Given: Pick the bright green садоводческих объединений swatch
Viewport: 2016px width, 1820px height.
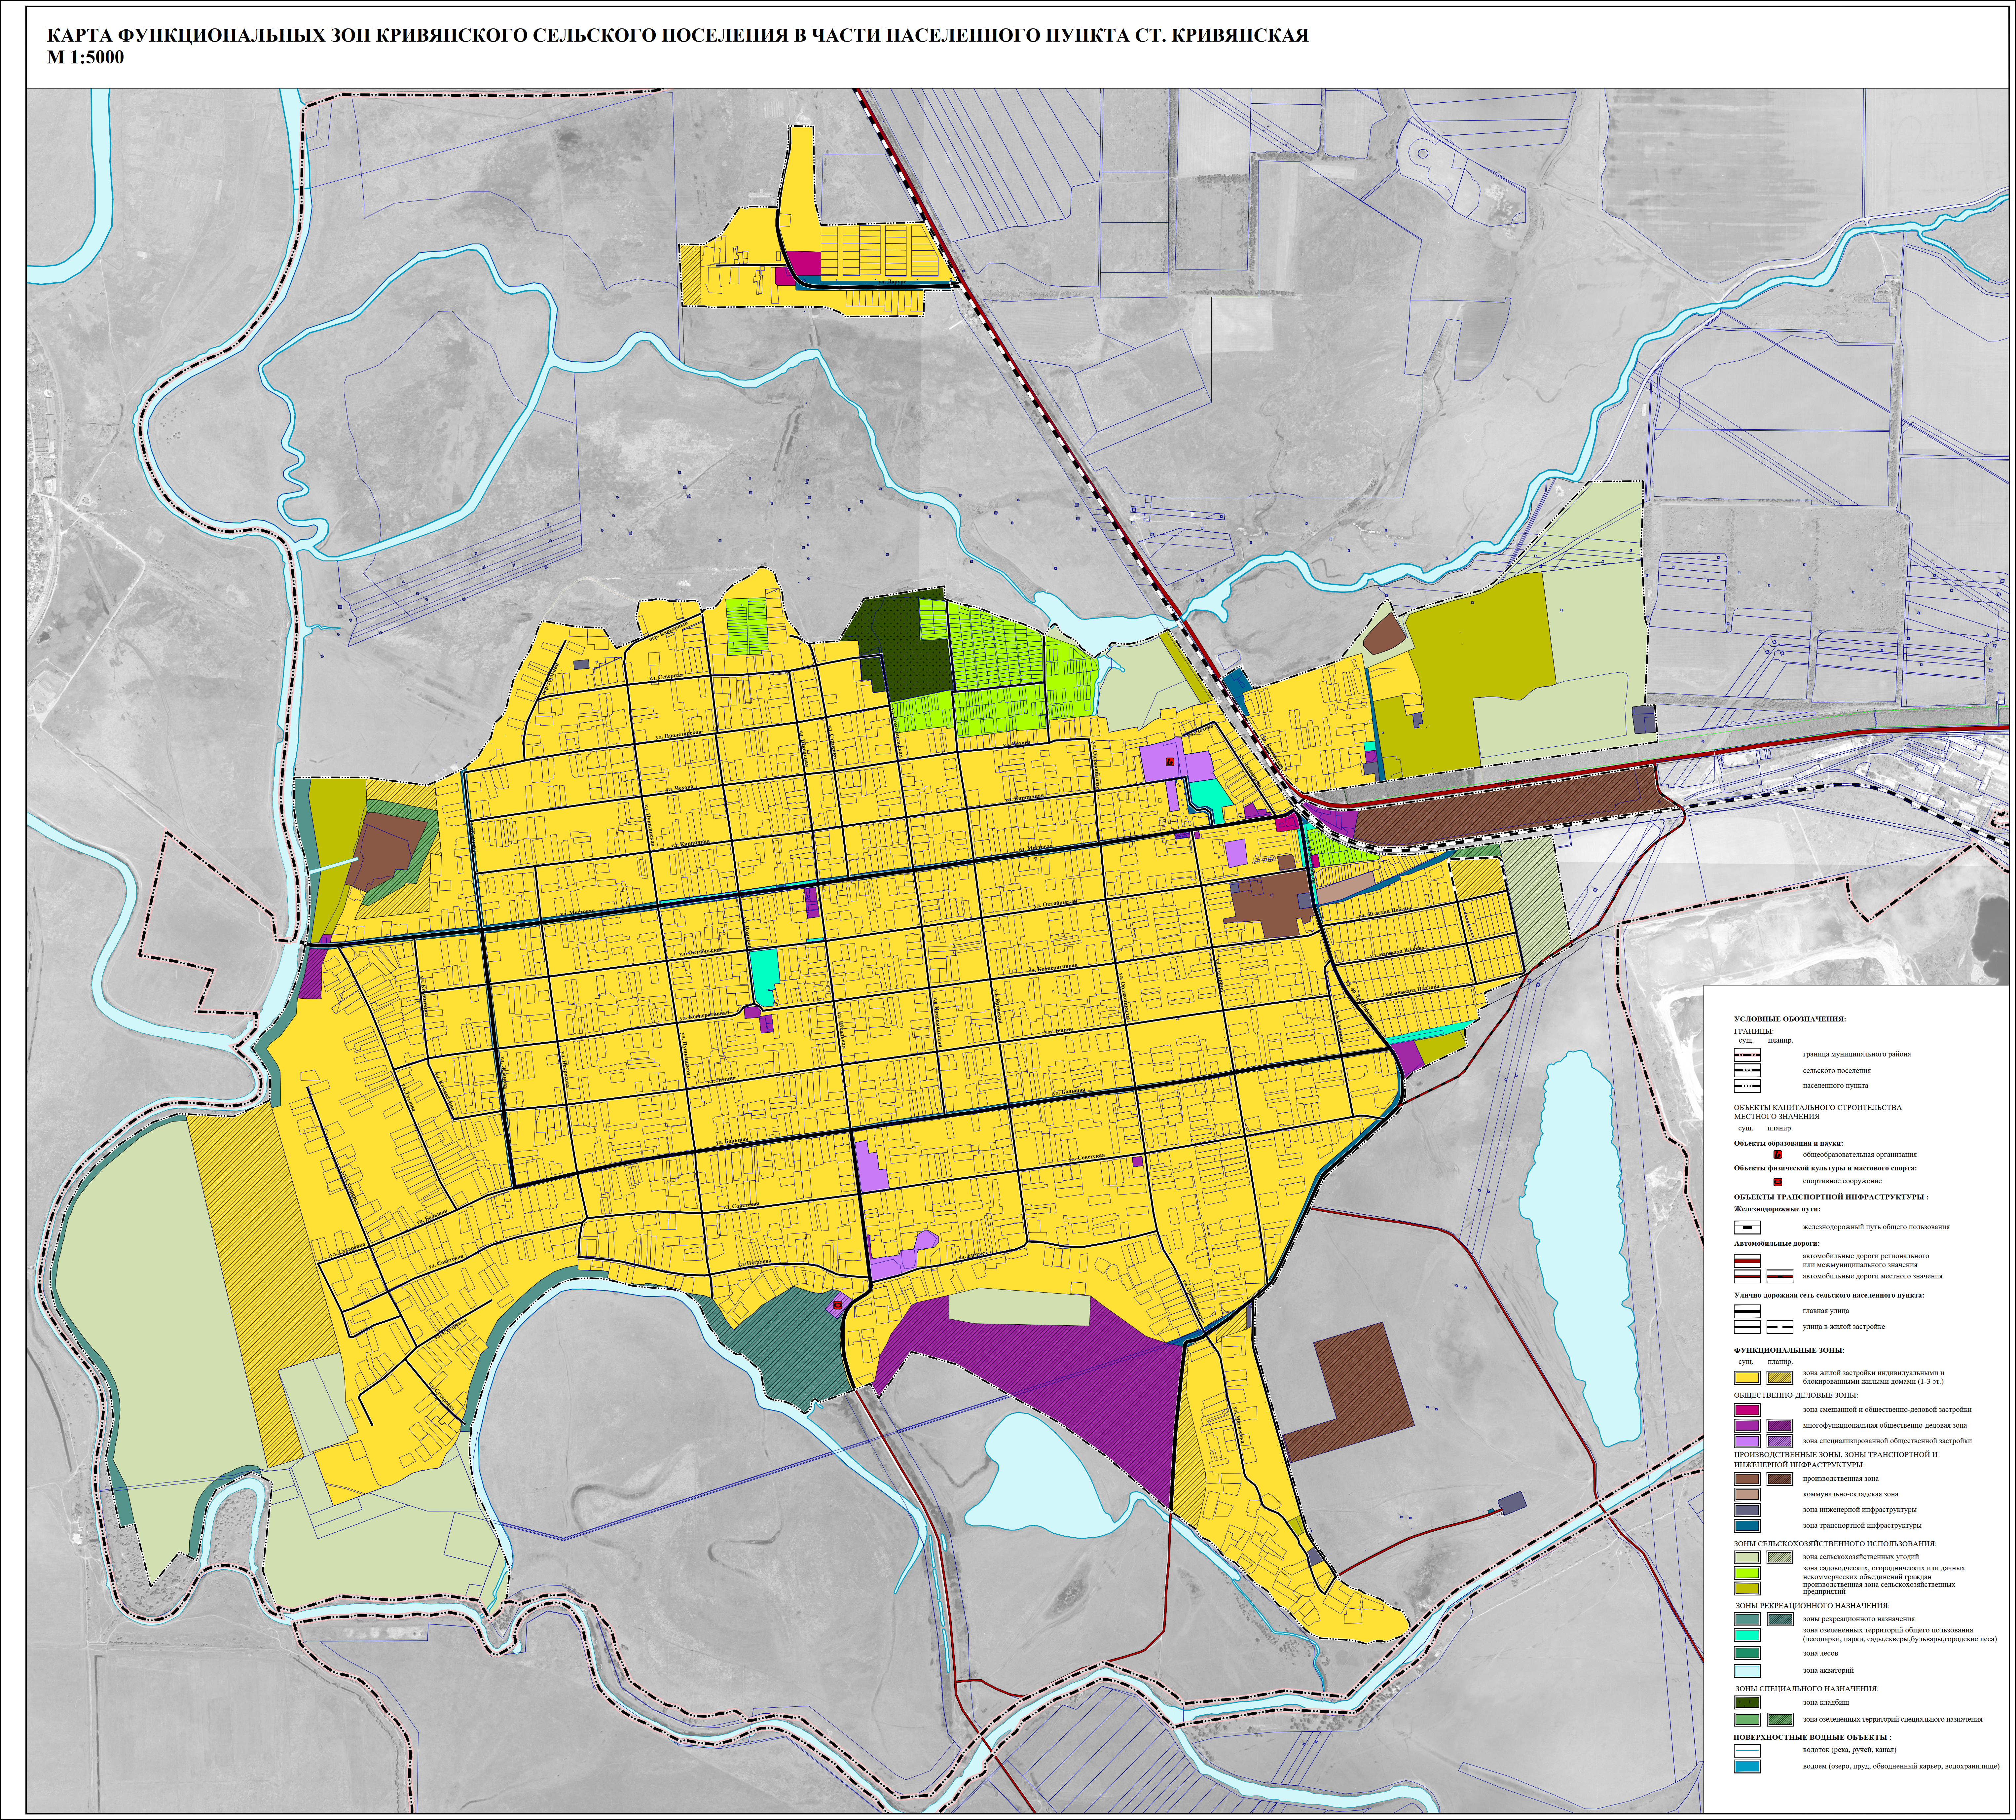Looking at the screenshot, I should [1747, 1573].
